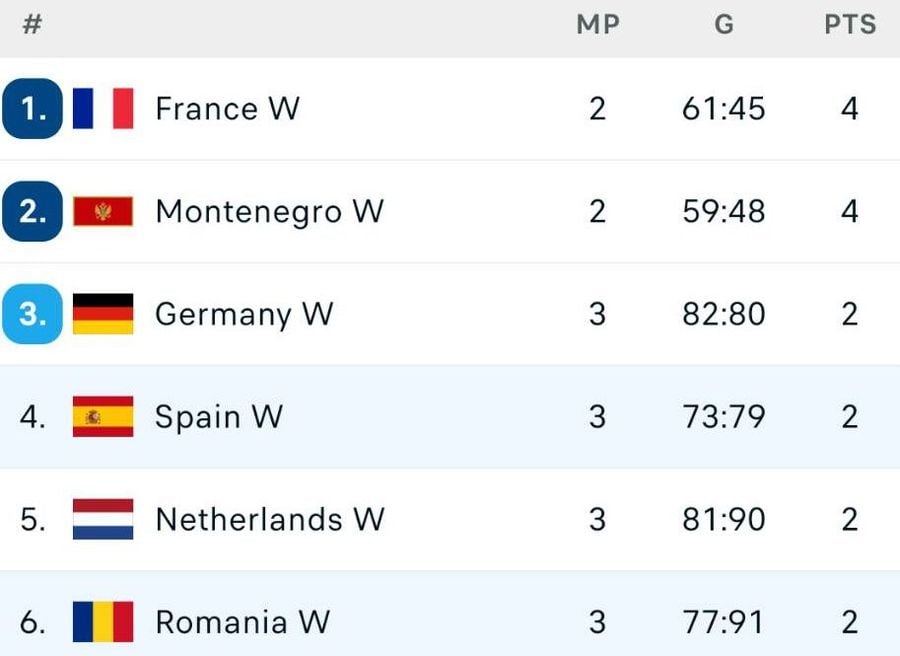Click the France flag icon
The width and height of the screenshot is (900, 656).
tap(103, 108)
